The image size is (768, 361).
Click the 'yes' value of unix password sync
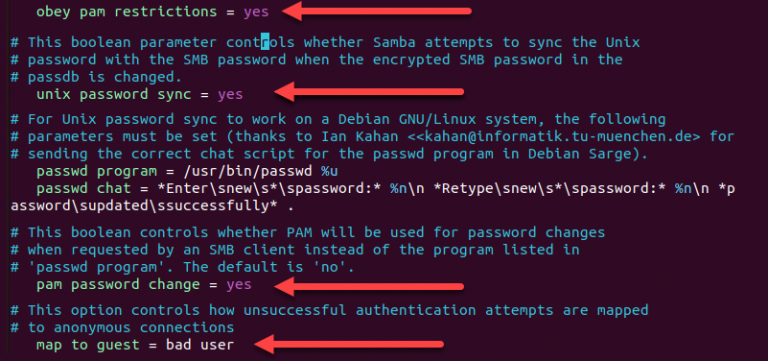pyautogui.click(x=230, y=95)
